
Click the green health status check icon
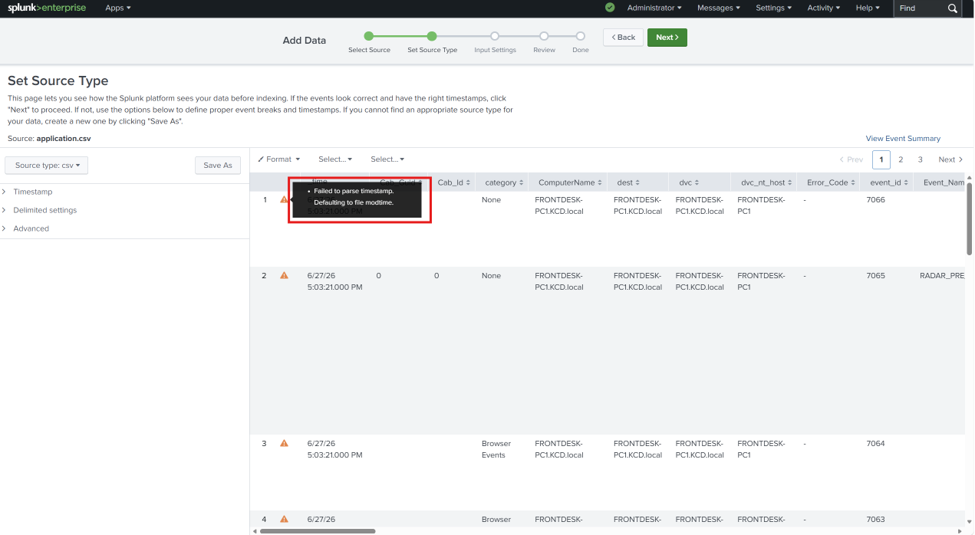(x=610, y=7)
